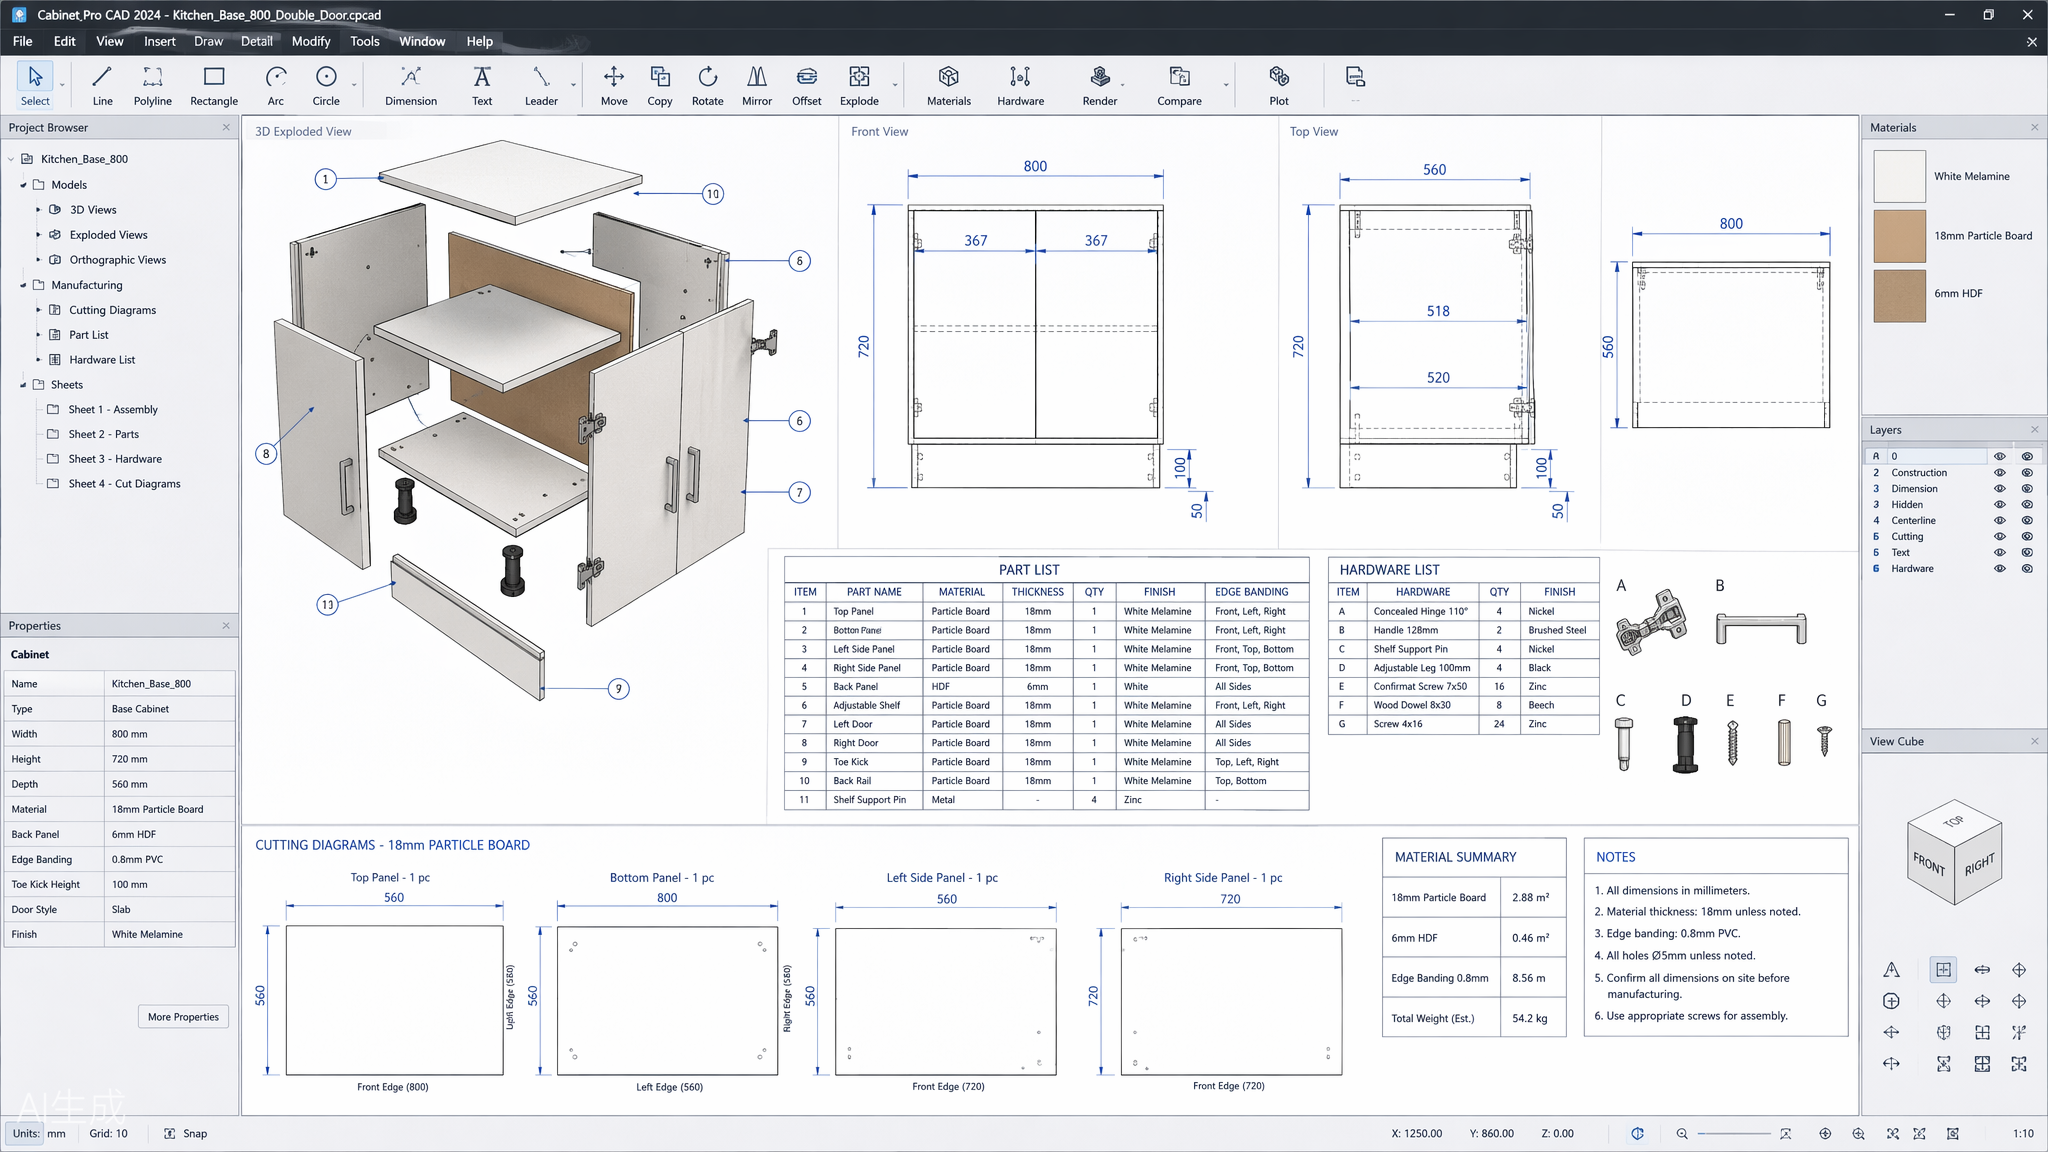Collapse the Models folder in Project Browser

23,185
